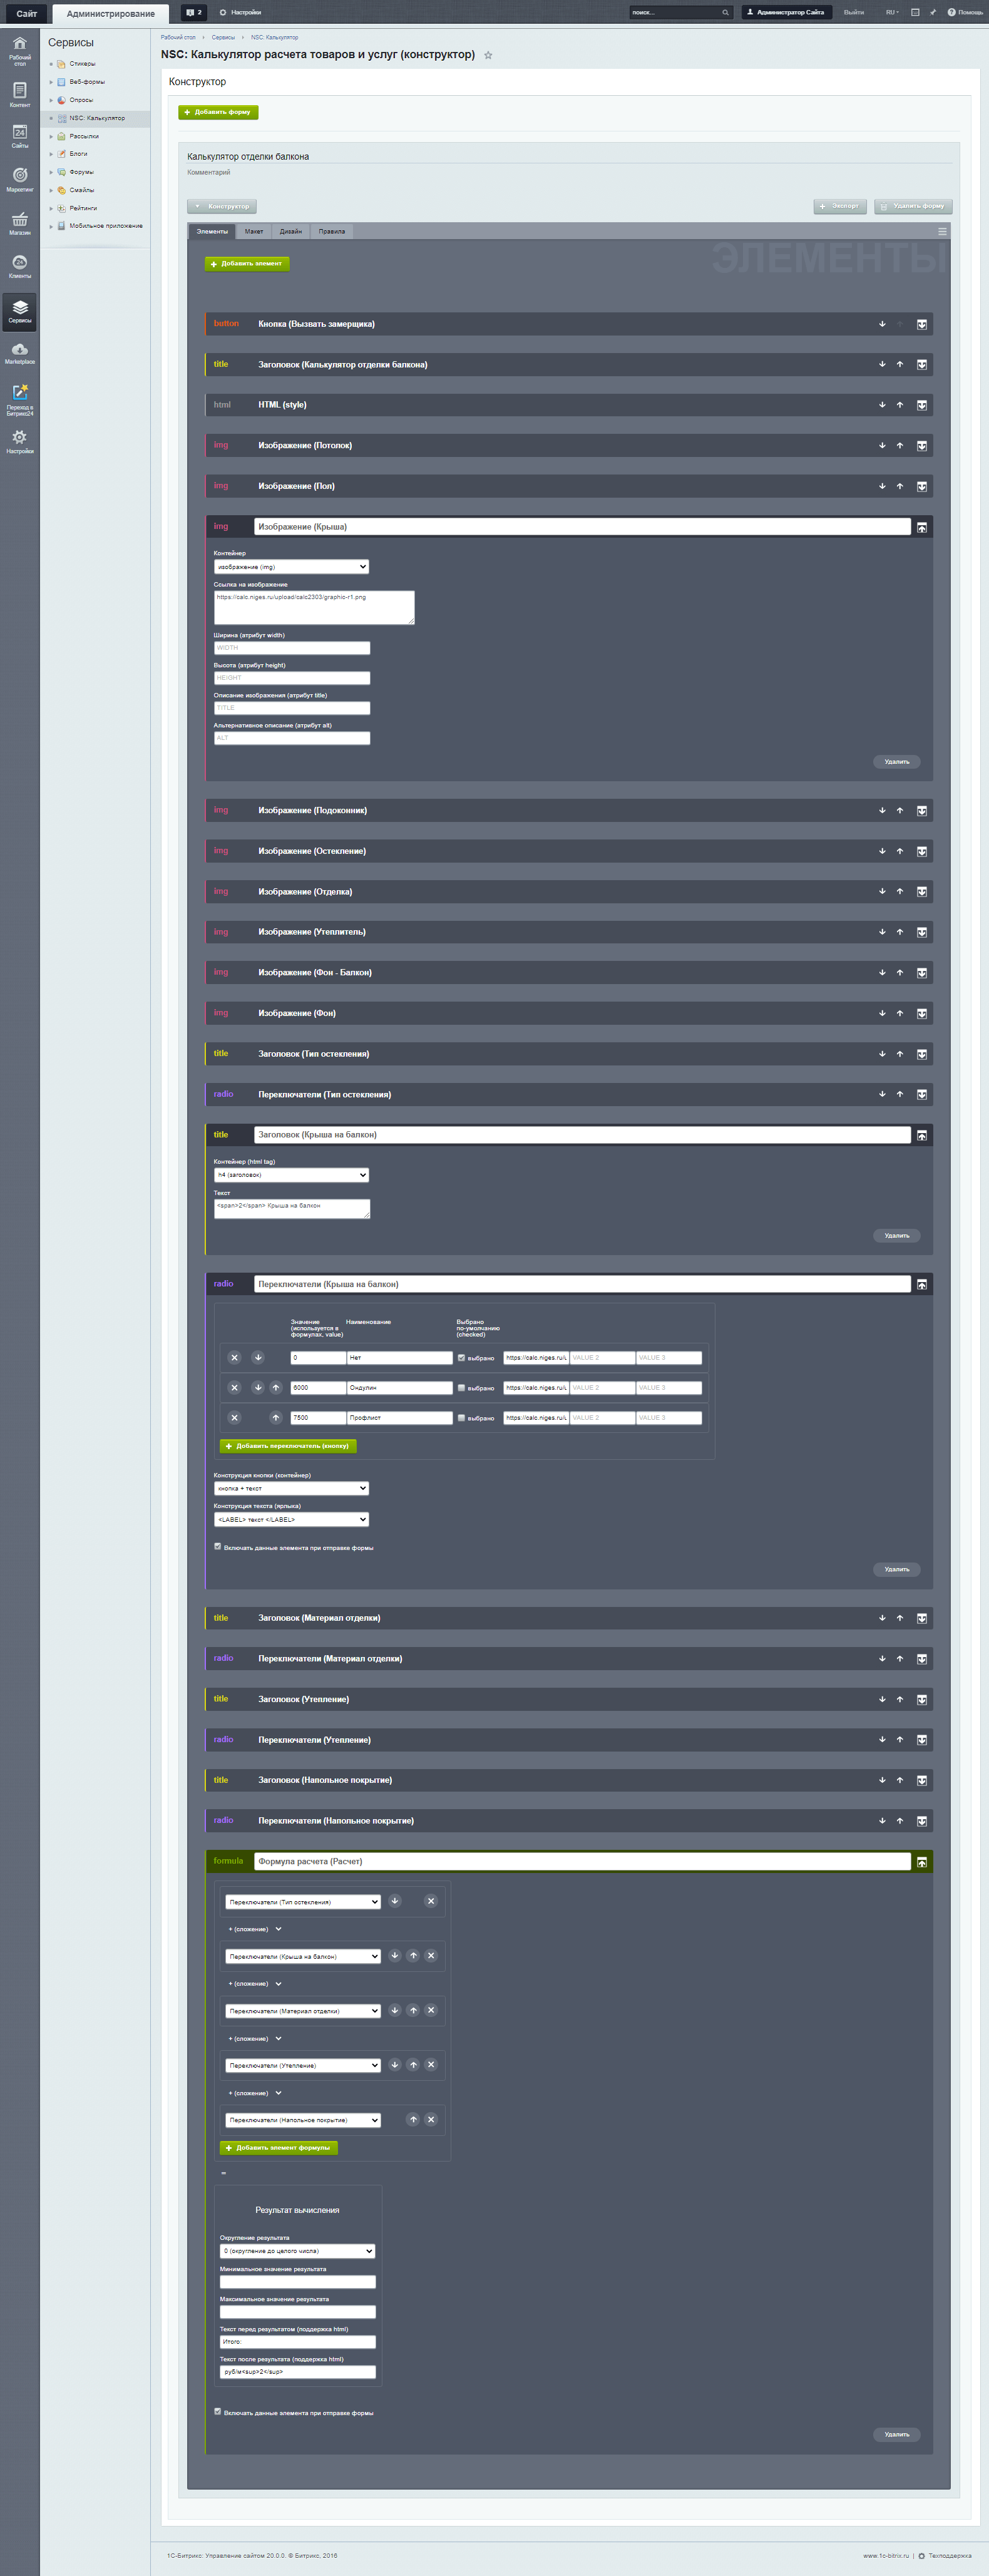Toggle include data checkbox under formula result
Viewport: 989px width, 2576px height.
[218, 2411]
